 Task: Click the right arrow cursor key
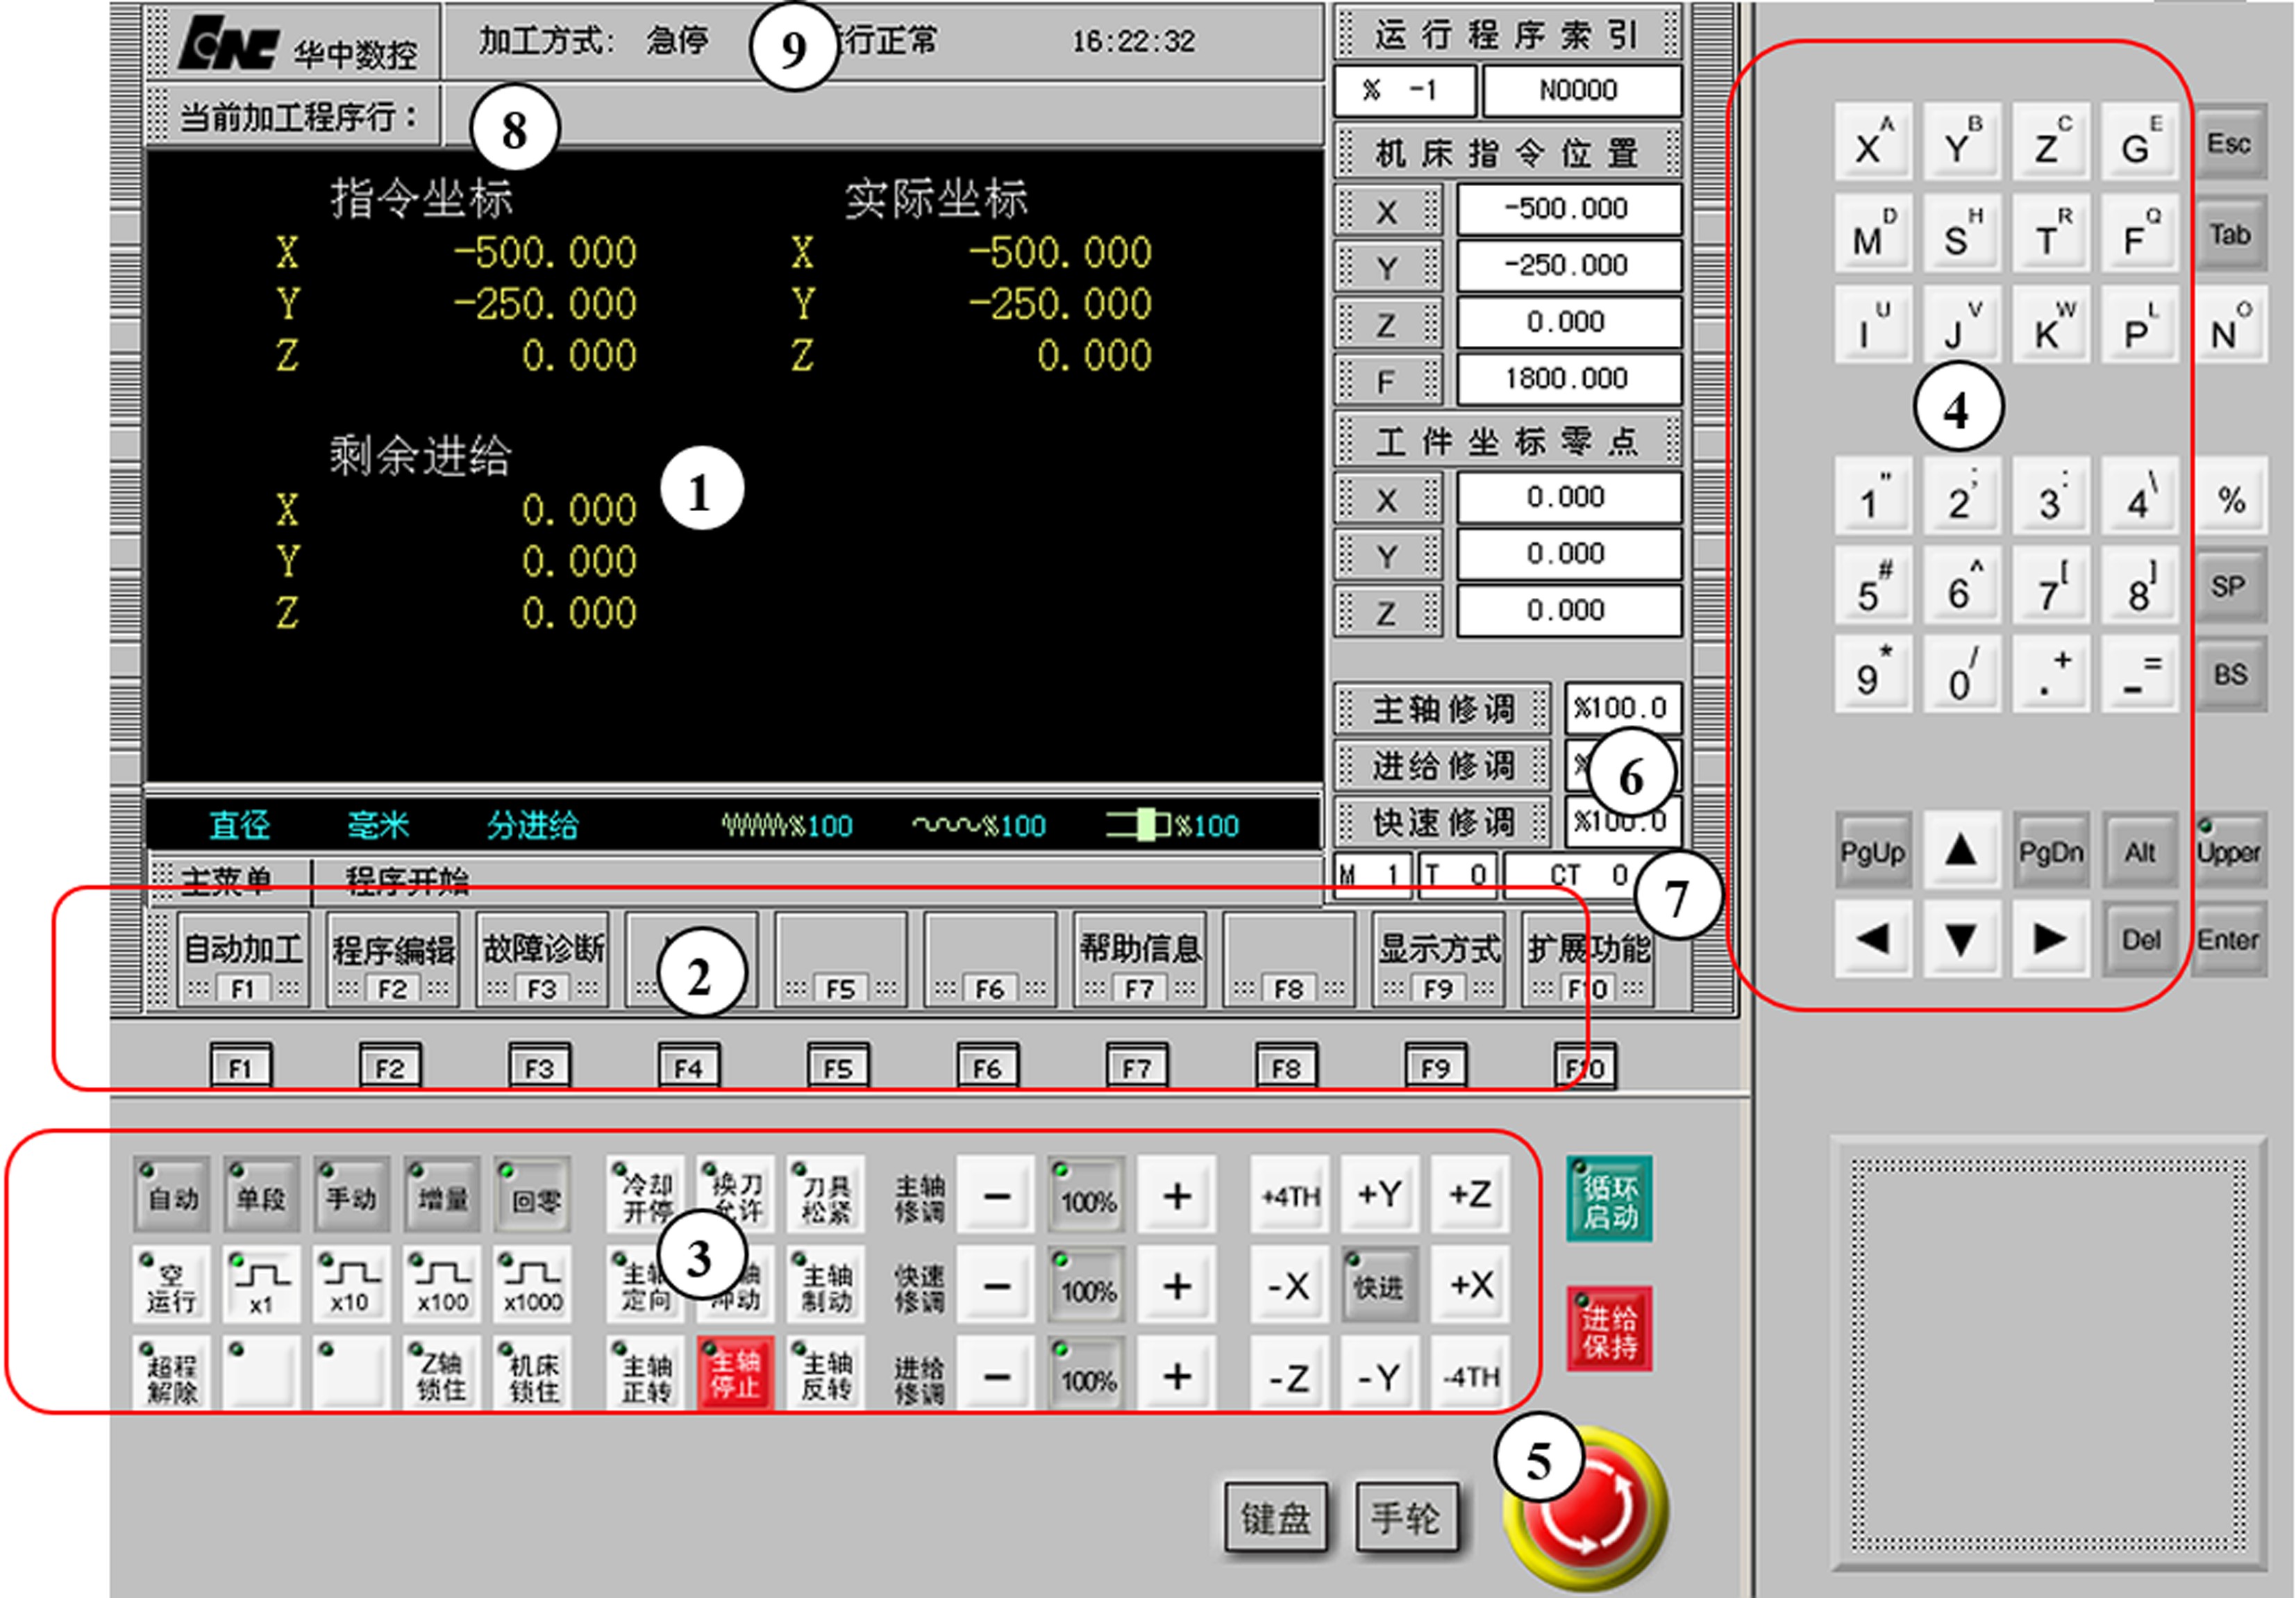click(2050, 938)
